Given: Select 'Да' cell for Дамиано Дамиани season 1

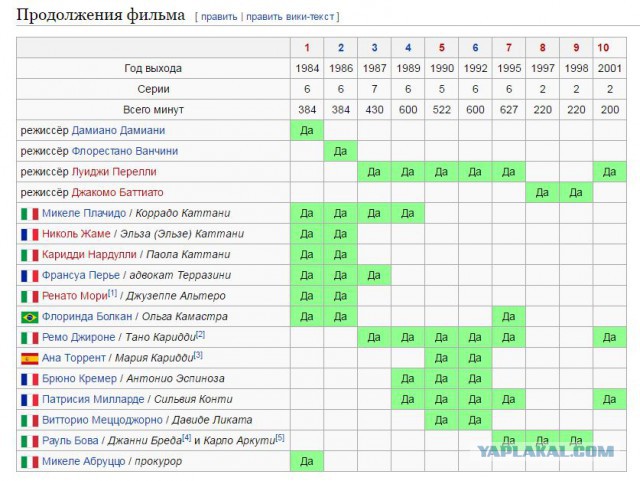Looking at the screenshot, I should (307, 130).
